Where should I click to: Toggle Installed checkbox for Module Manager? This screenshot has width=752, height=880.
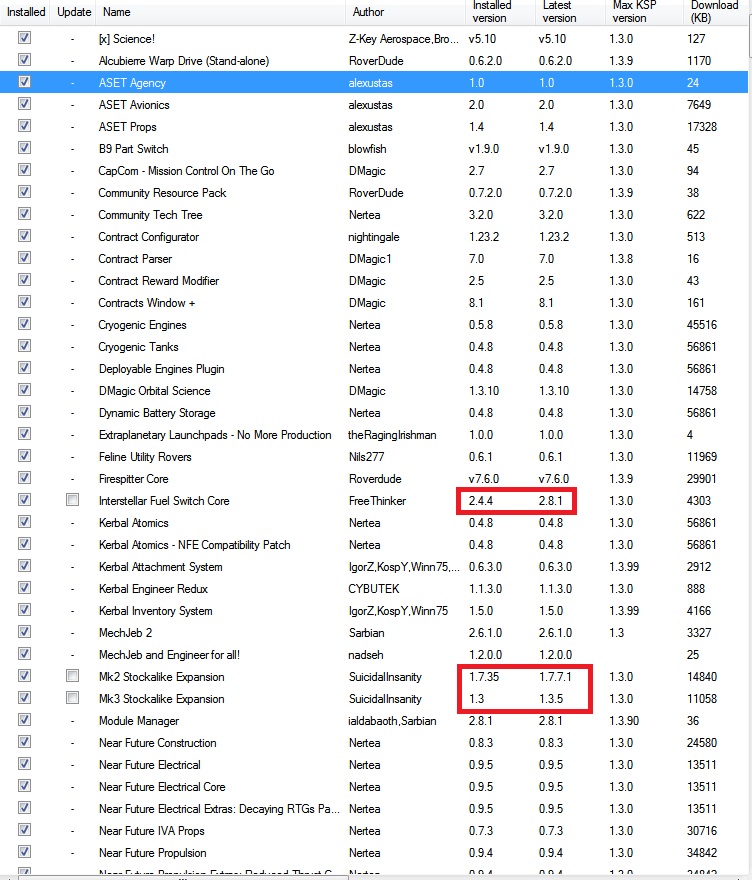[24, 720]
